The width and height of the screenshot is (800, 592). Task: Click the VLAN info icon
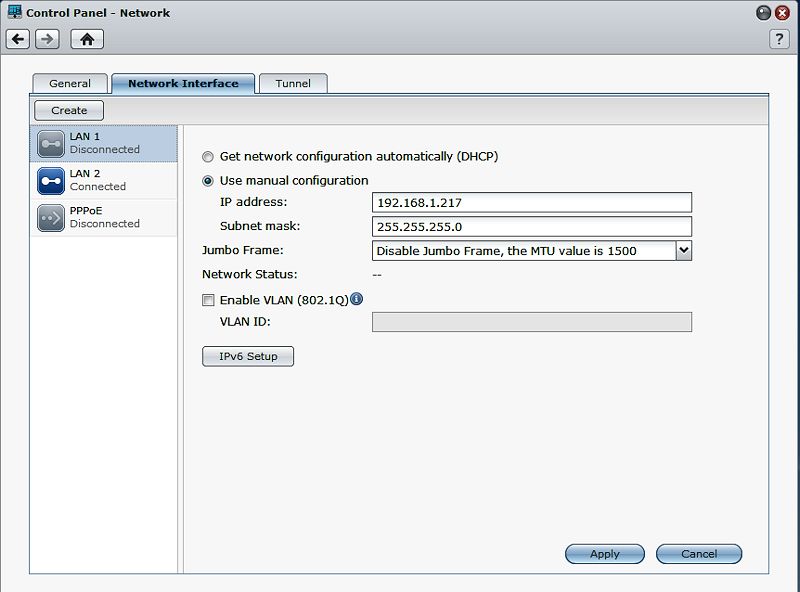point(357,299)
